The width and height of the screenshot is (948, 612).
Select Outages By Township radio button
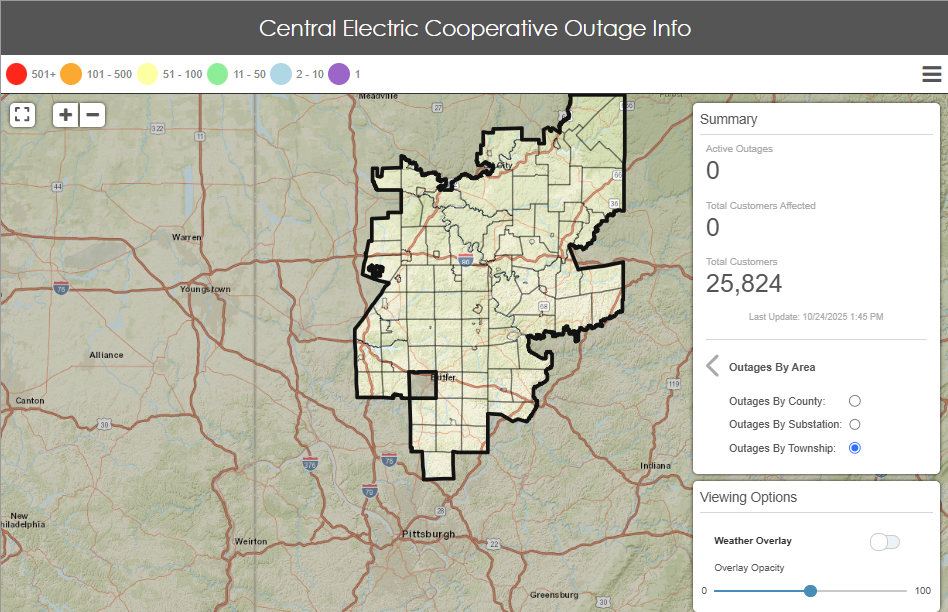click(854, 448)
